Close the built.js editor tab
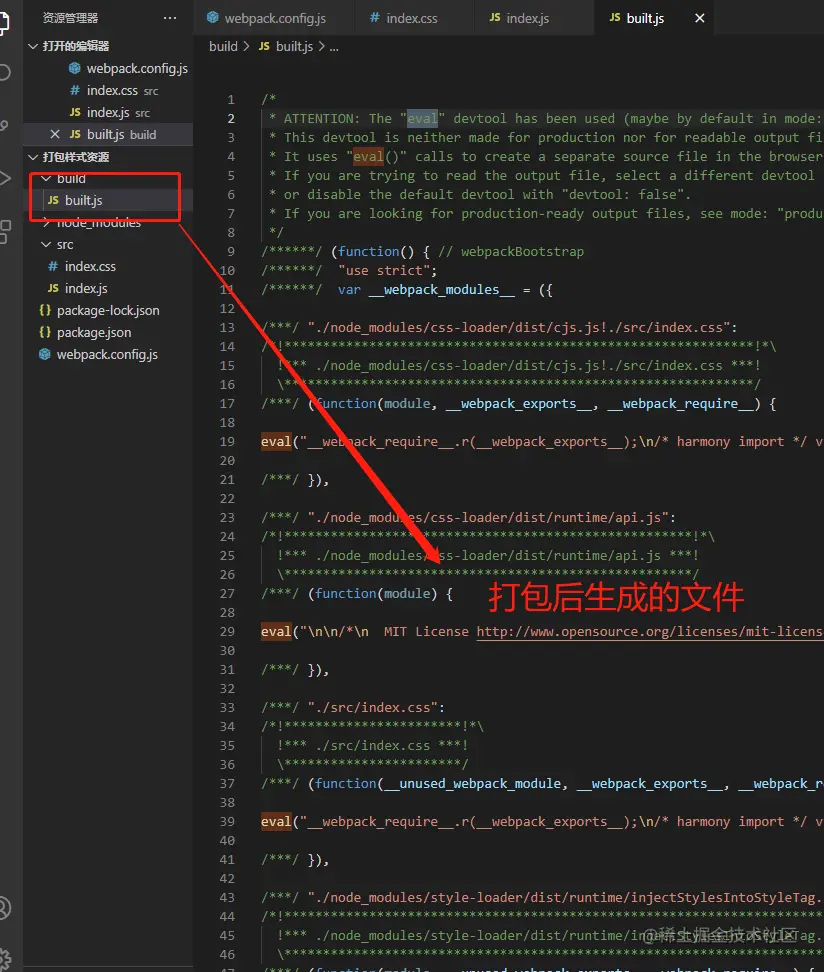This screenshot has height=972, width=824. coord(699,18)
